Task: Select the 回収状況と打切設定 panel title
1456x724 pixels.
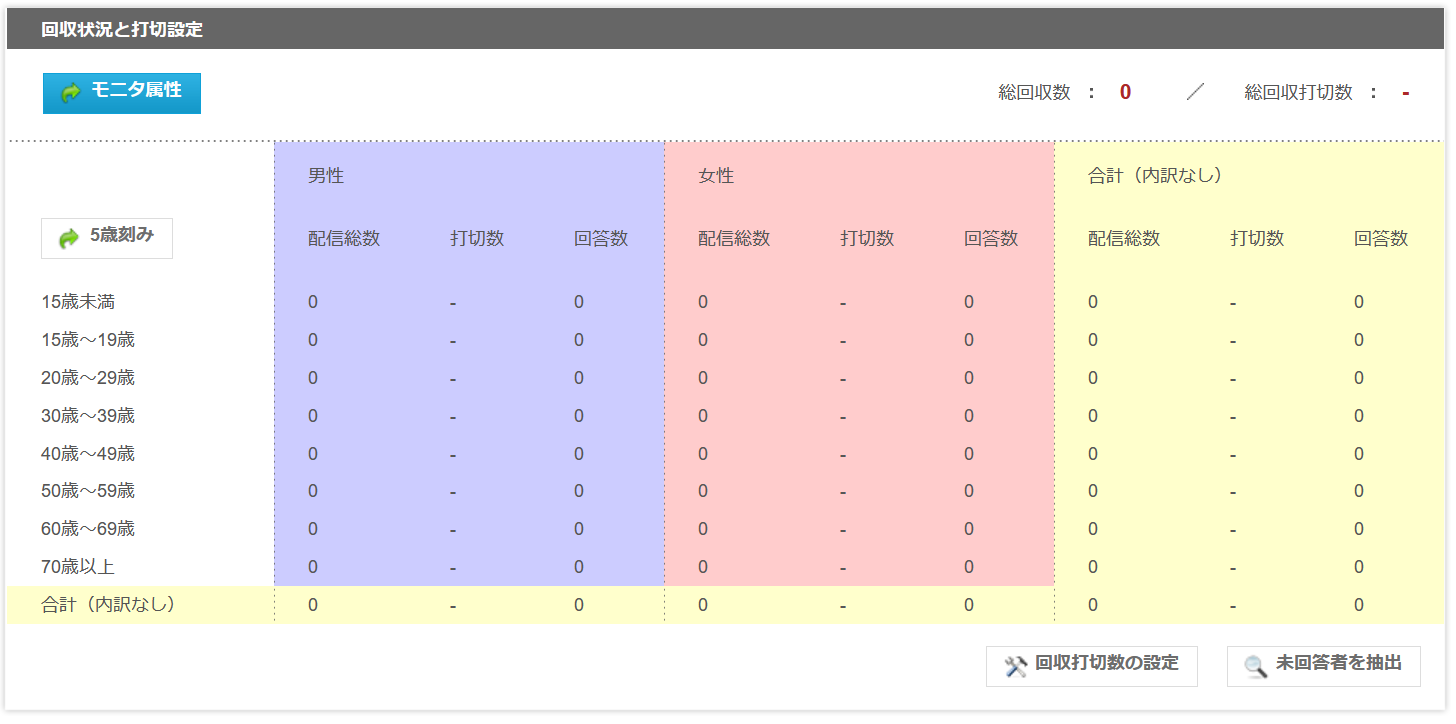Action: (122, 30)
